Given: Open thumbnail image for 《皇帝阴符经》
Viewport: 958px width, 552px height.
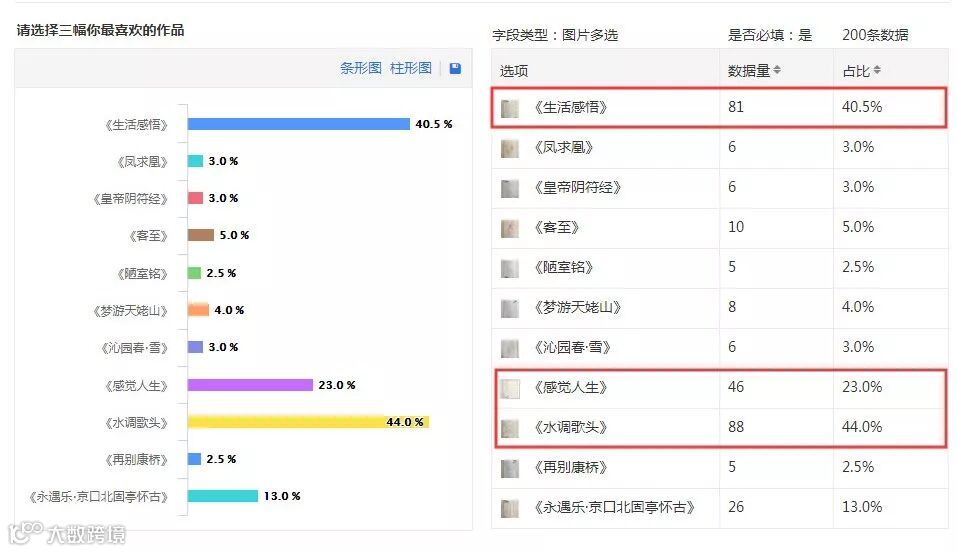Looking at the screenshot, I should (x=510, y=188).
